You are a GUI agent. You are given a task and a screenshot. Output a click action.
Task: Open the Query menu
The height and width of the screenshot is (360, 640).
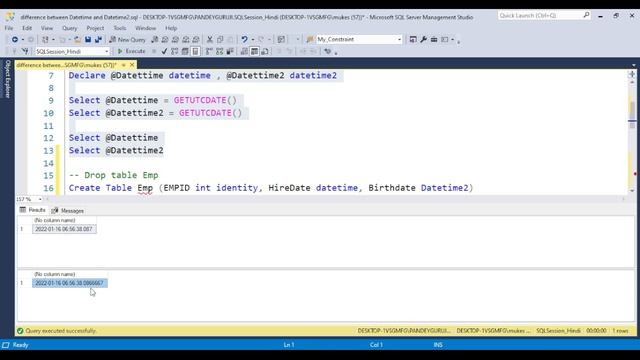click(69, 28)
